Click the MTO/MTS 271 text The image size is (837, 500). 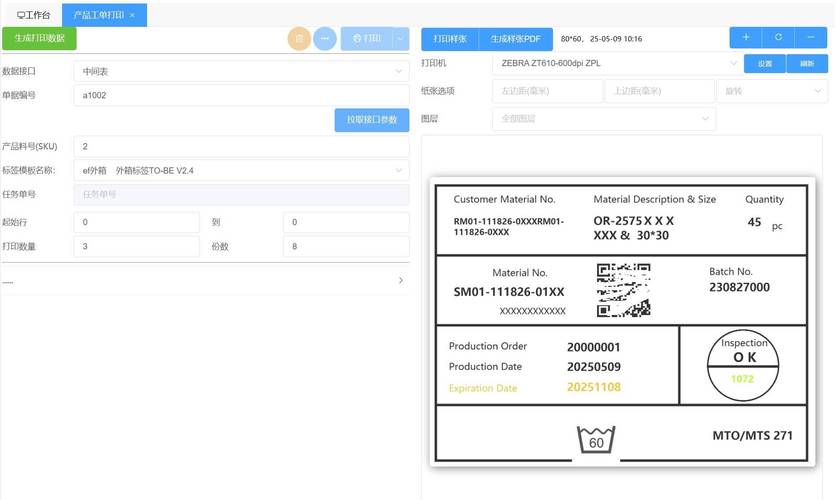click(752, 435)
